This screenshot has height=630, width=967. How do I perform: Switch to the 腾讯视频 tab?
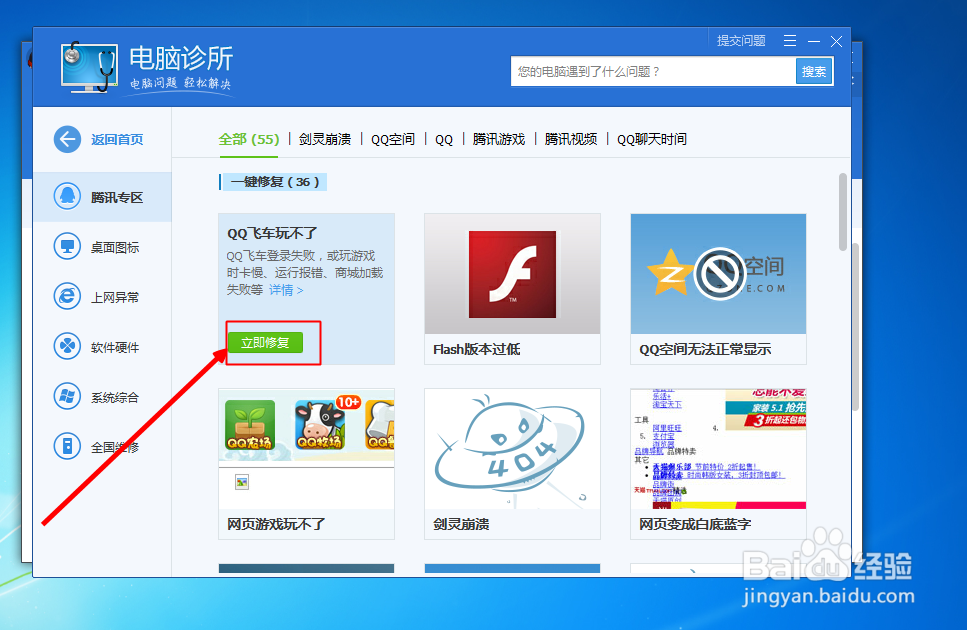click(x=571, y=139)
